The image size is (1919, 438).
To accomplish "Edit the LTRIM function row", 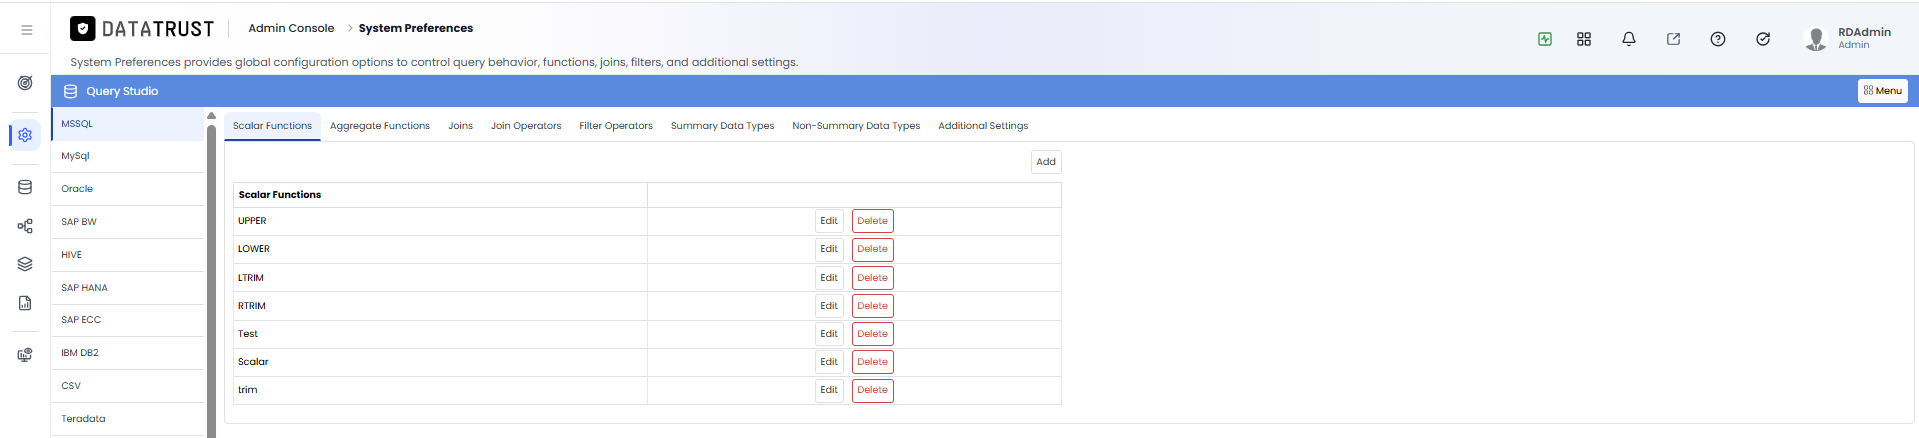I will (x=829, y=278).
